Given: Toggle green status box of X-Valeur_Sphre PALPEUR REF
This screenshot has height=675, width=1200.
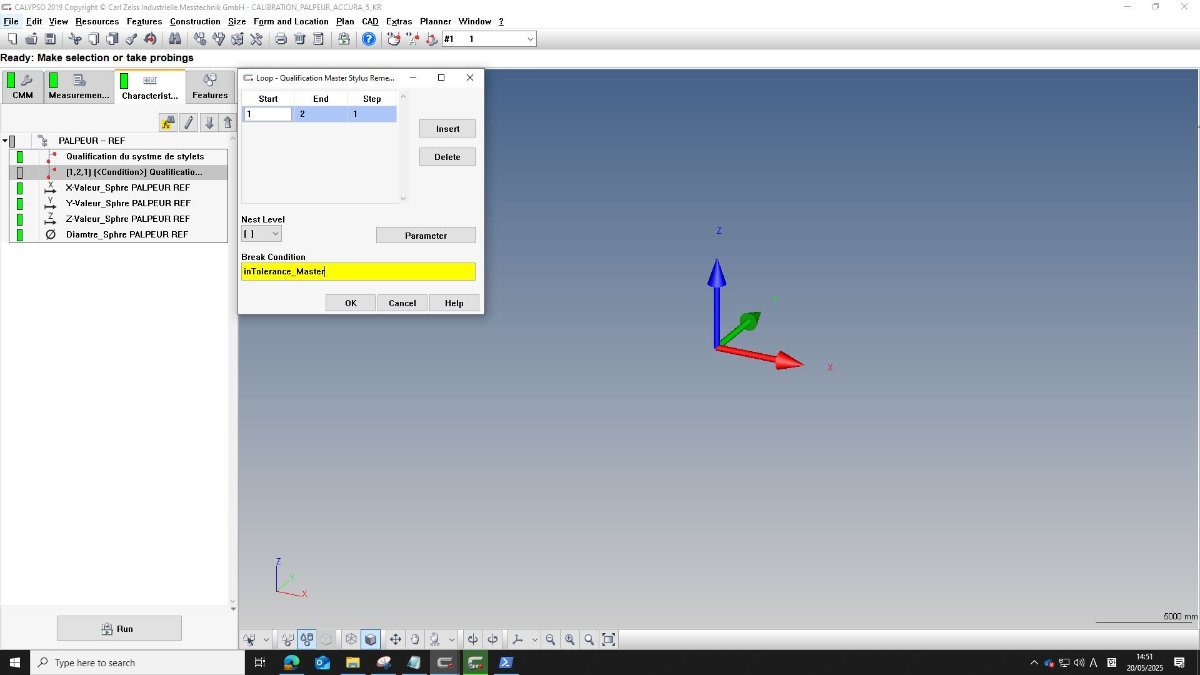Looking at the screenshot, I should tap(20, 188).
